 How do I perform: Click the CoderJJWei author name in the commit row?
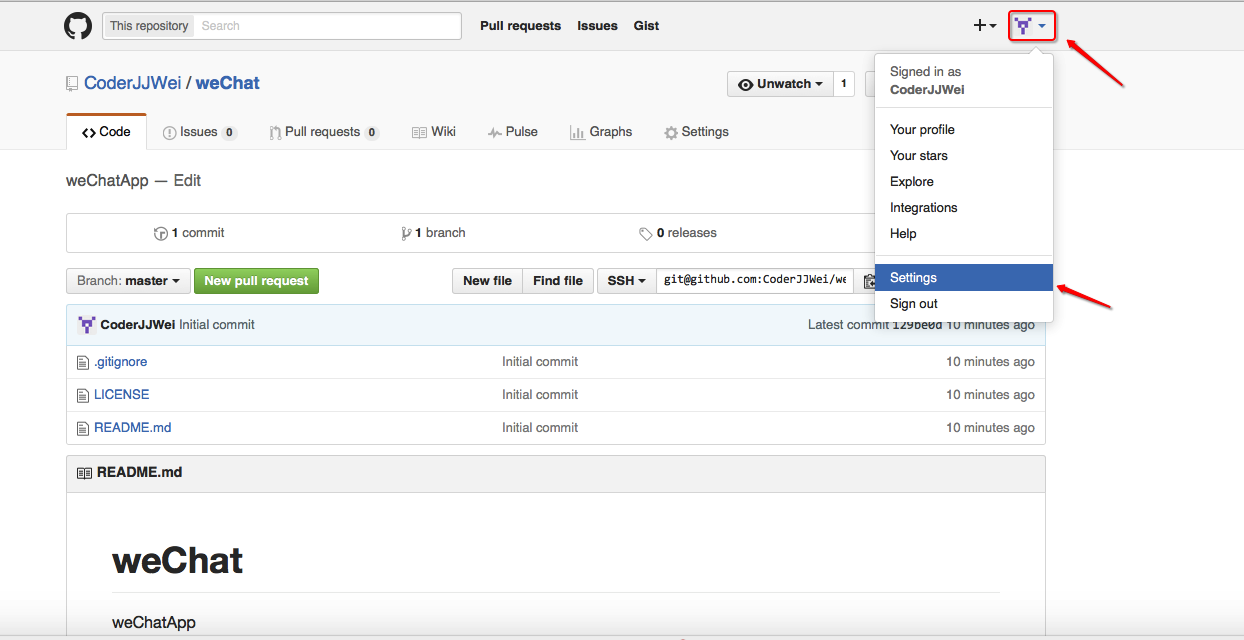[x=138, y=325]
